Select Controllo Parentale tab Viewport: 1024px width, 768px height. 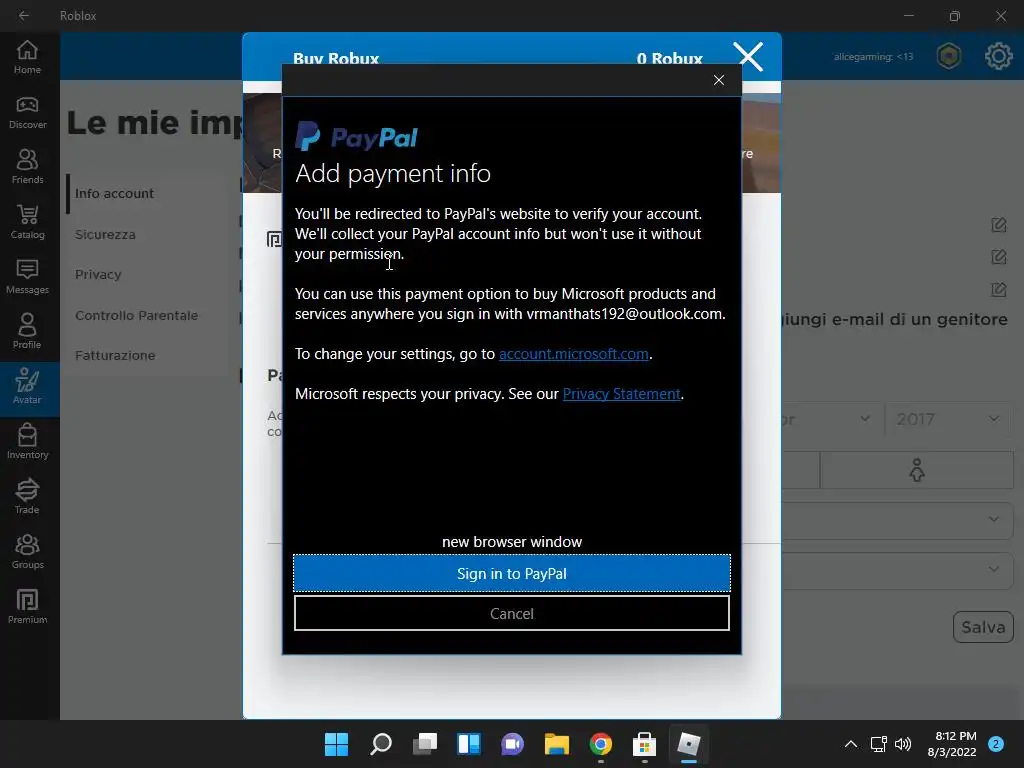click(136, 315)
